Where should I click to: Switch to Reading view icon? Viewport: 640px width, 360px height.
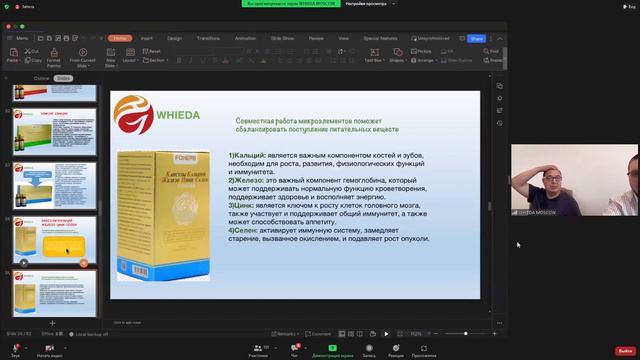click(x=360, y=334)
